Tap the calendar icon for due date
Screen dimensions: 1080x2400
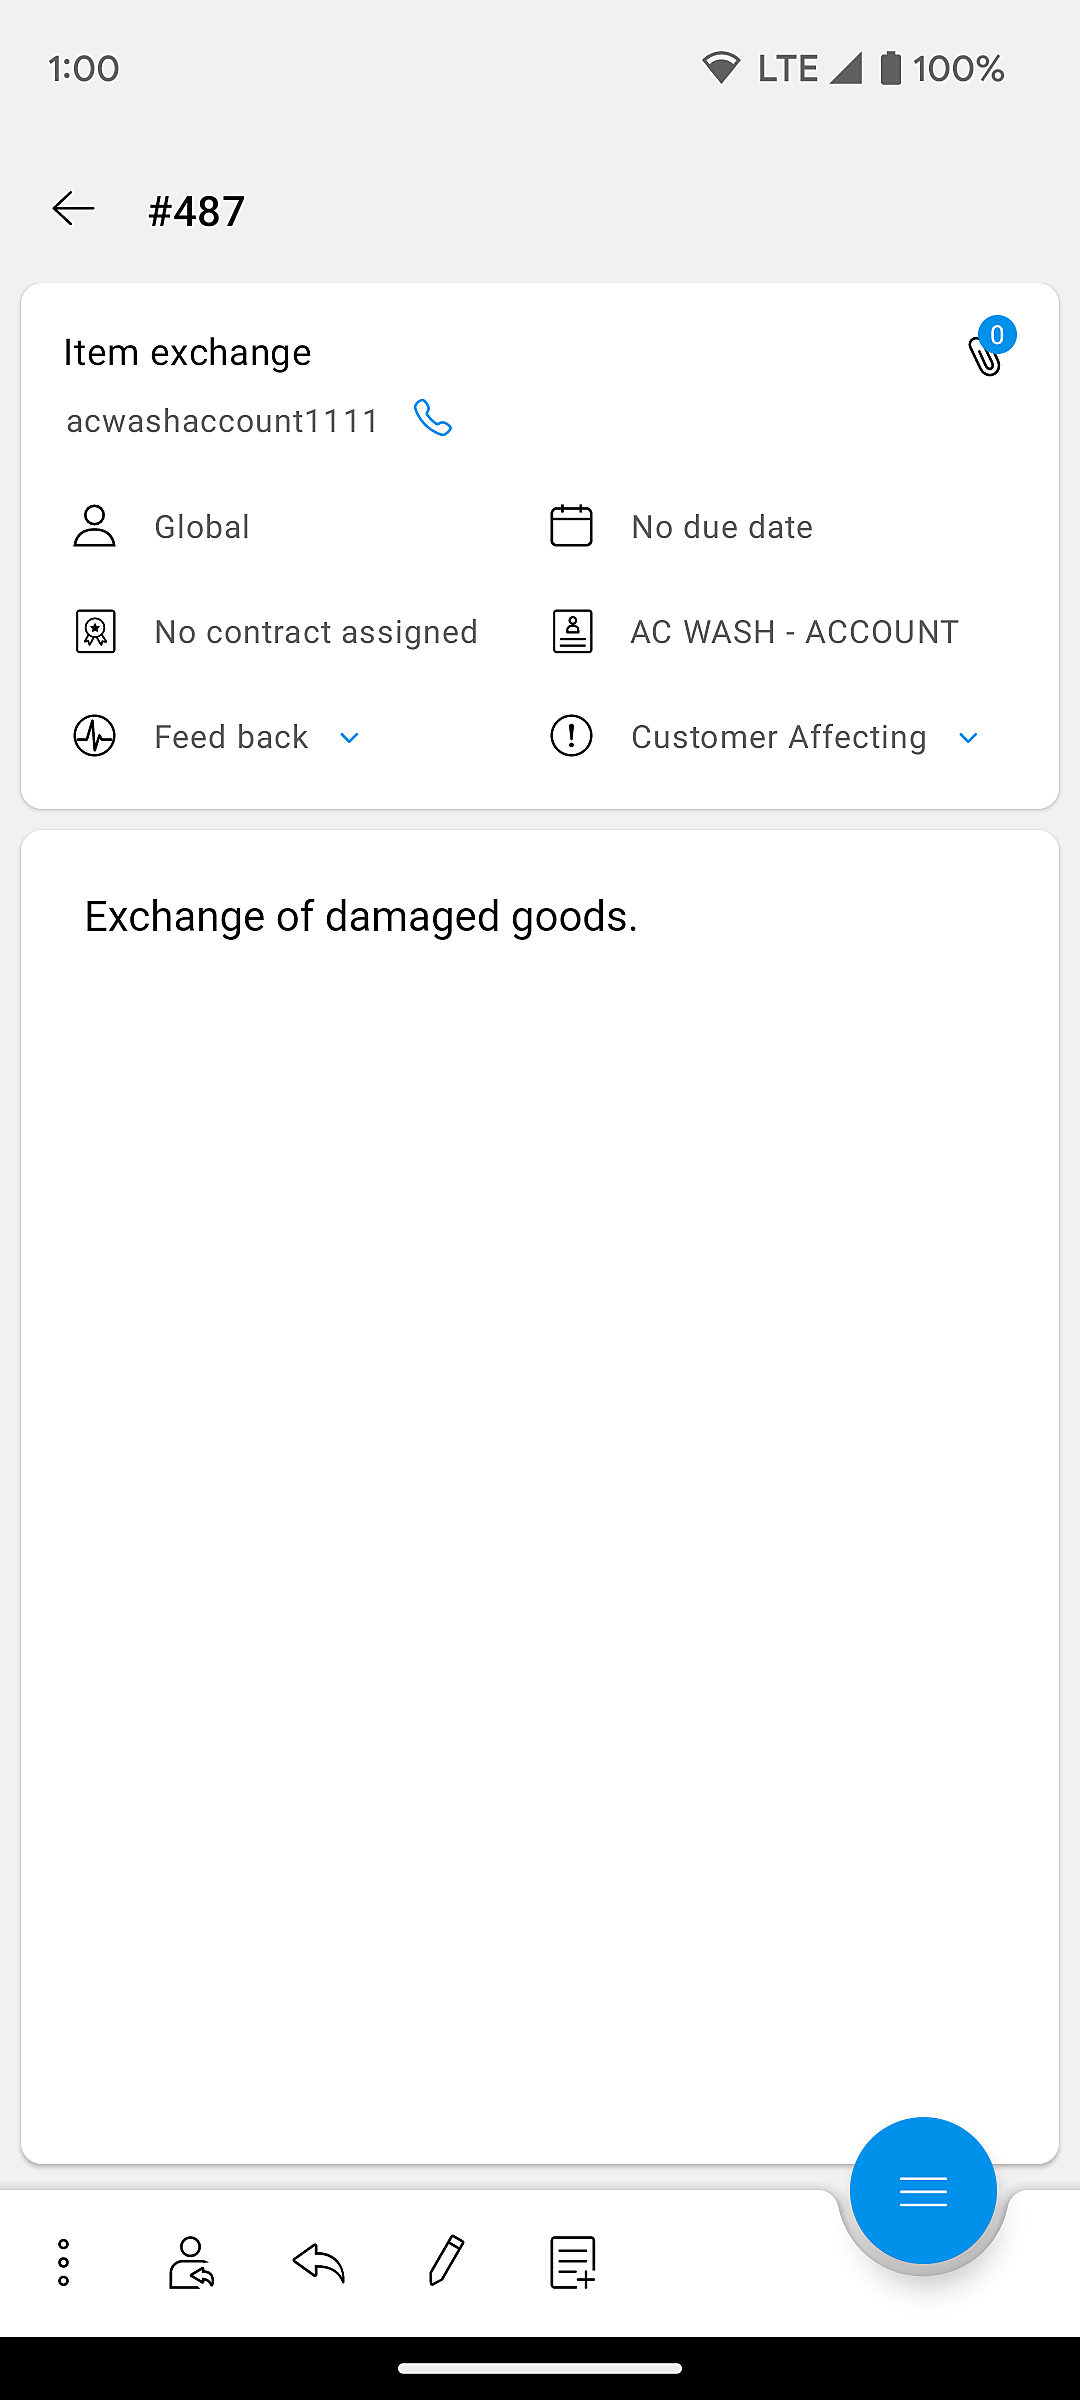[572, 526]
